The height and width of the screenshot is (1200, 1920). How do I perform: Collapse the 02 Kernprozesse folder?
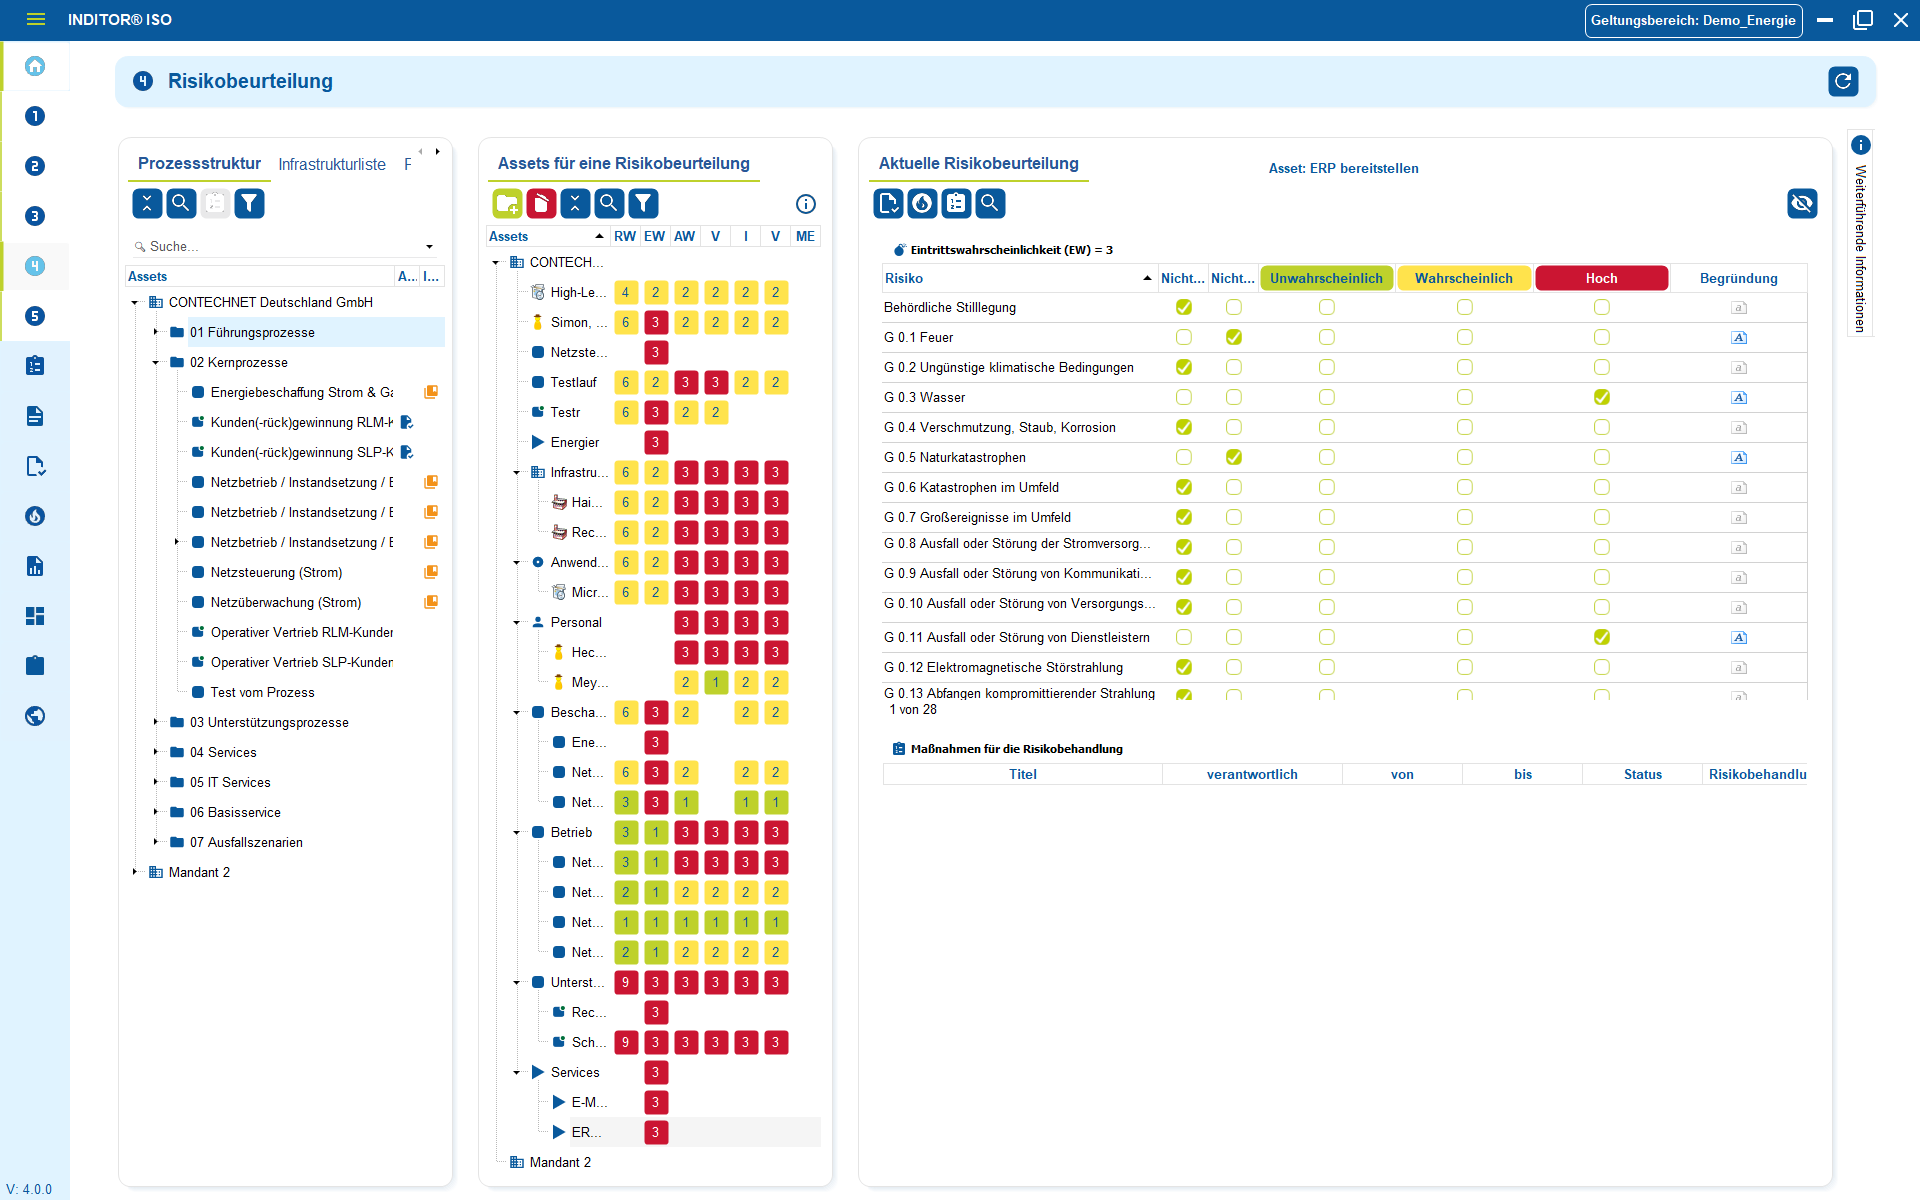click(x=155, y=362)
